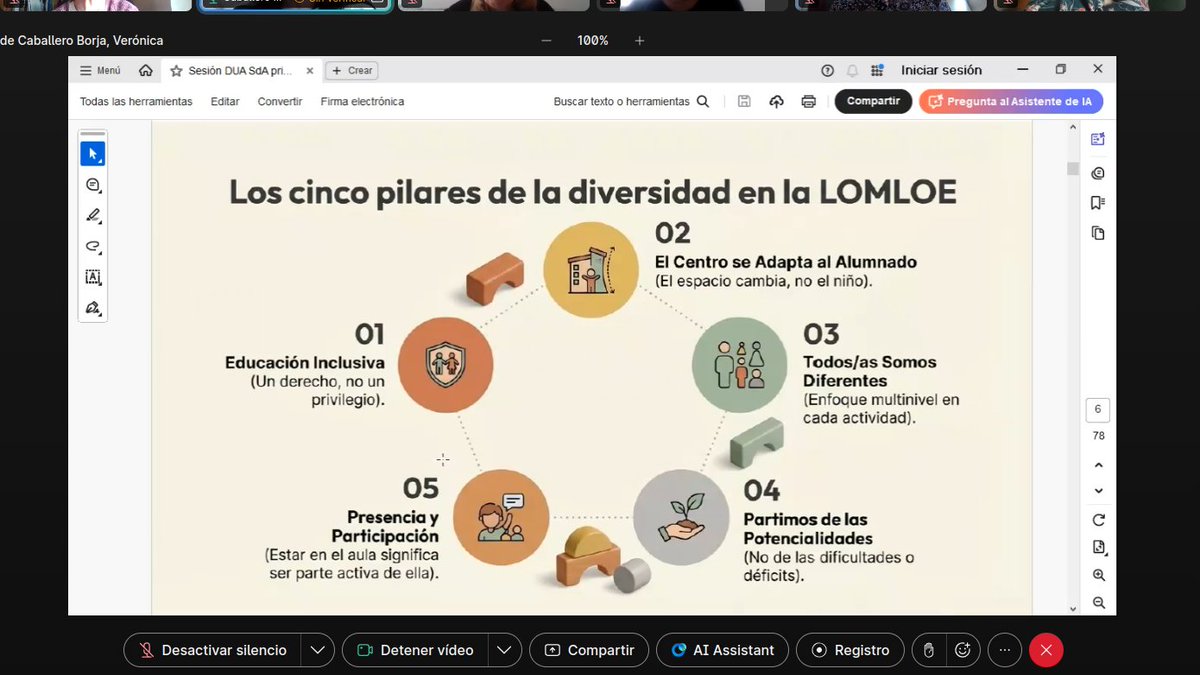Open reactions emoji button
1200x675 pixels.
963,650
